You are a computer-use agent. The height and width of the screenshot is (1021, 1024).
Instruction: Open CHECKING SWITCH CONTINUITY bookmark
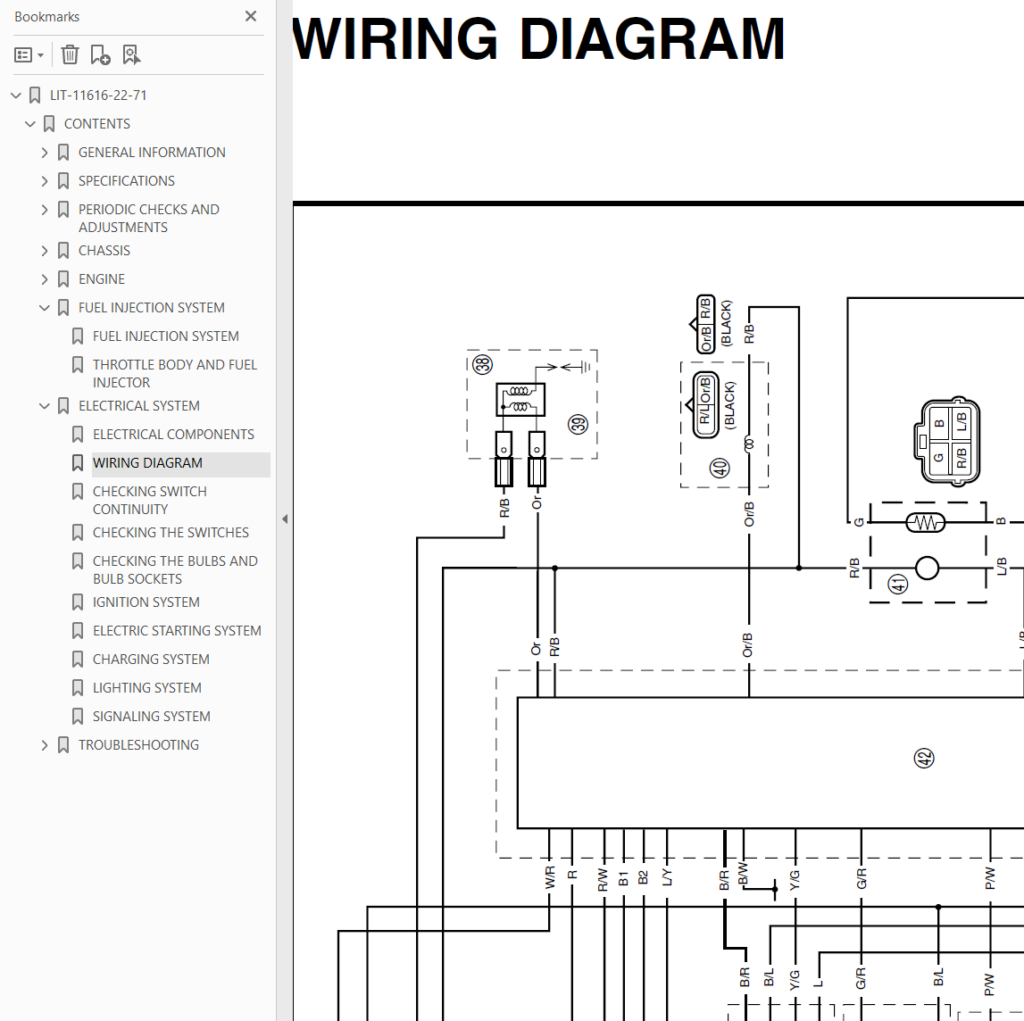tap(150, 500)
